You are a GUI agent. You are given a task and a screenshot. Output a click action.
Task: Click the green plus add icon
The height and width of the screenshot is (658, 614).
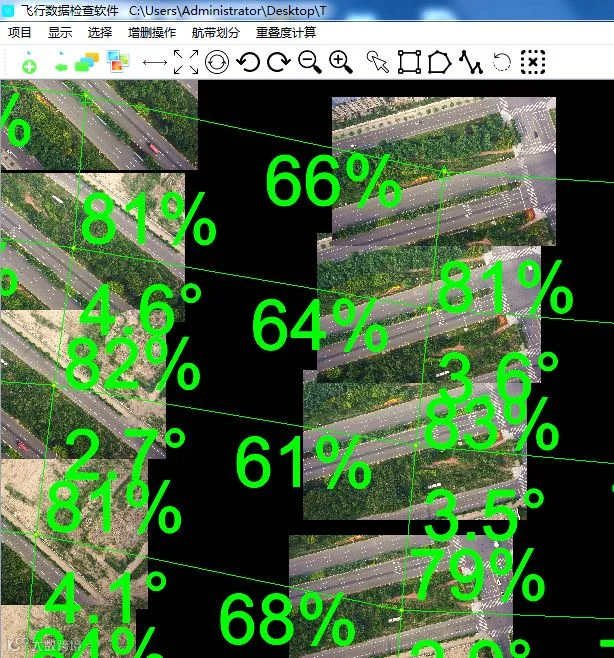[29, 62]
